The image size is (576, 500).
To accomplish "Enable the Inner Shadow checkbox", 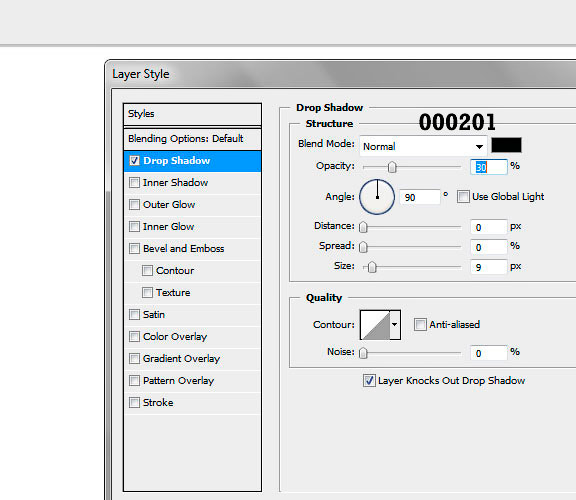I will pyautogui.click(x=134, y=183).
